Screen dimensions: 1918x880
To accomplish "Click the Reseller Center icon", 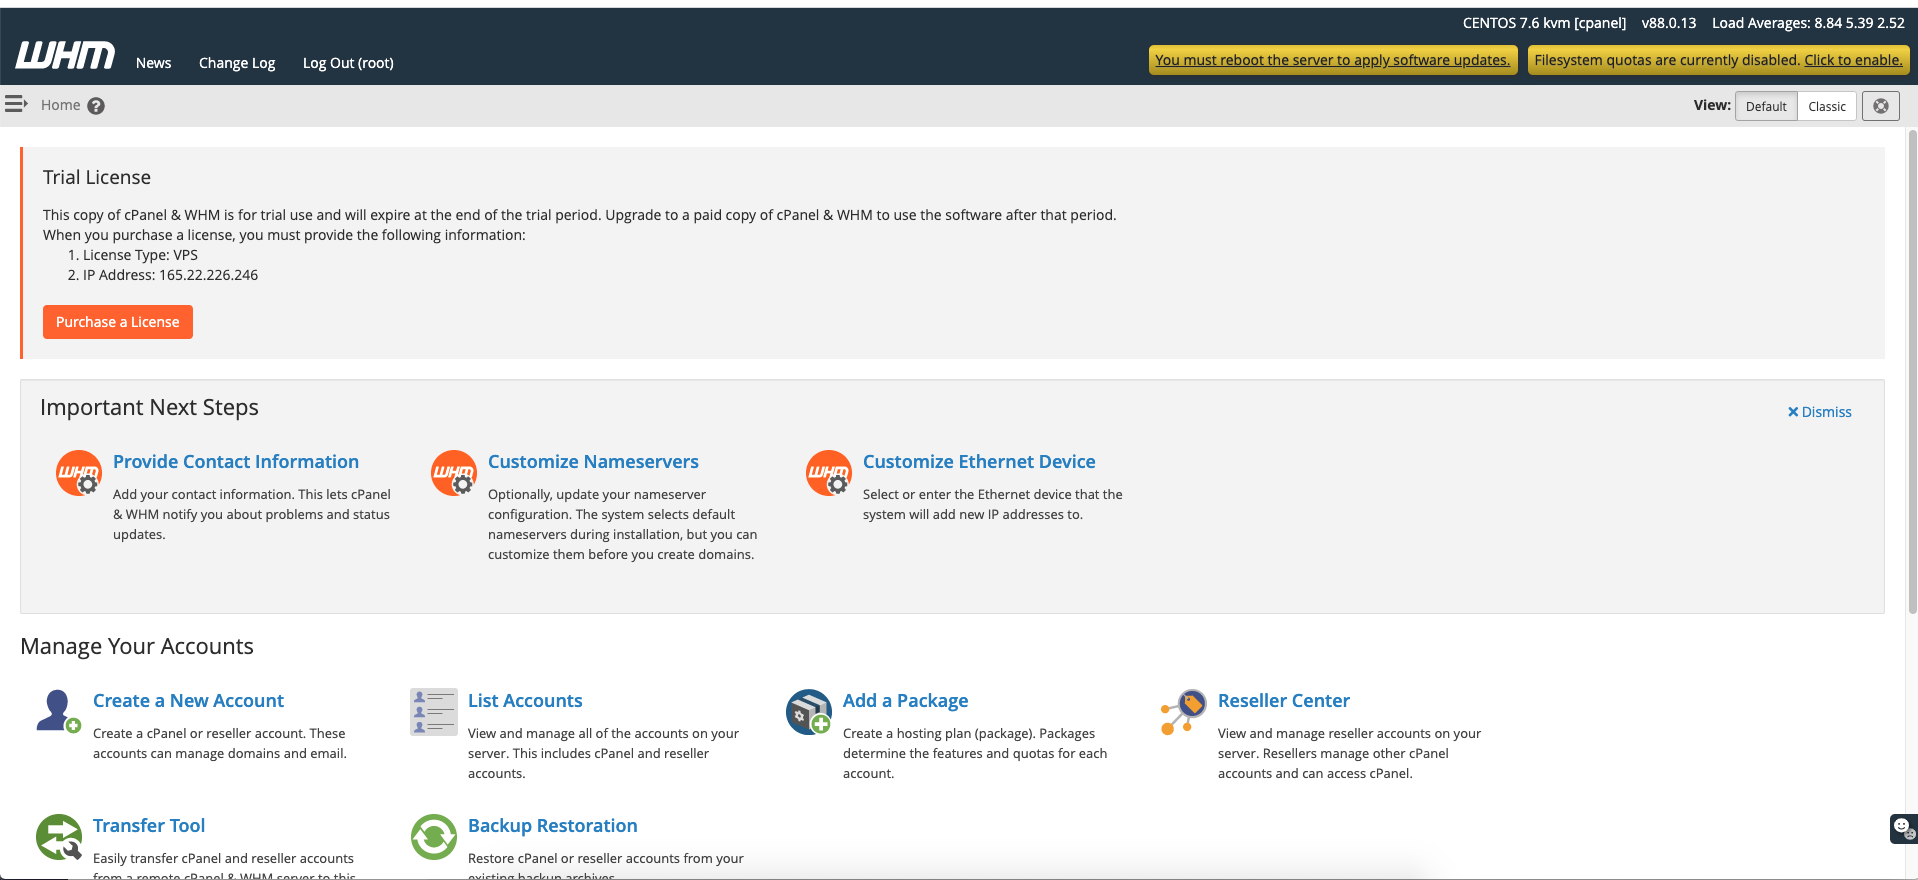I will point(1184,711).
